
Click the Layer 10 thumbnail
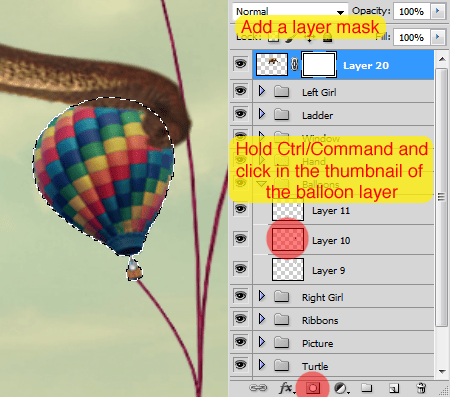pos(288,239)
